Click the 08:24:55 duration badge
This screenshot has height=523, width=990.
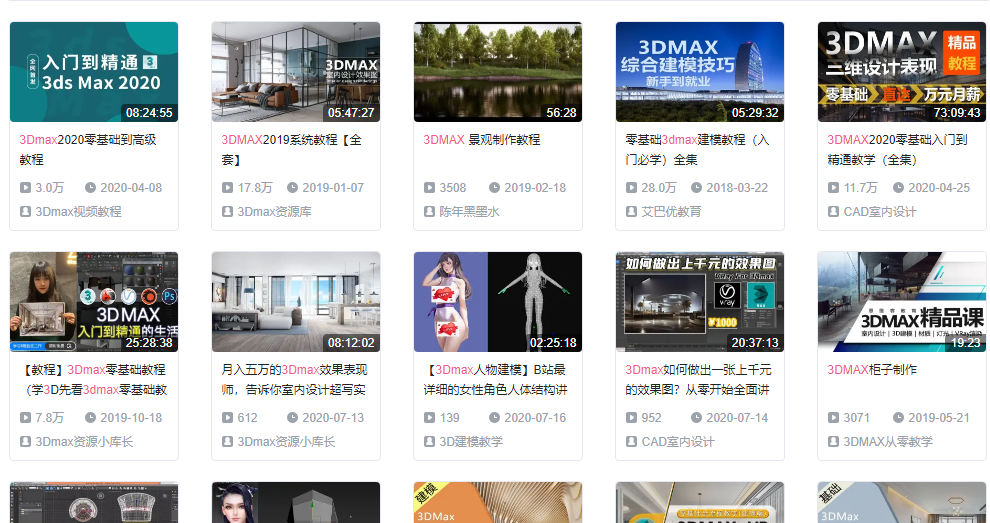(149, 112)
